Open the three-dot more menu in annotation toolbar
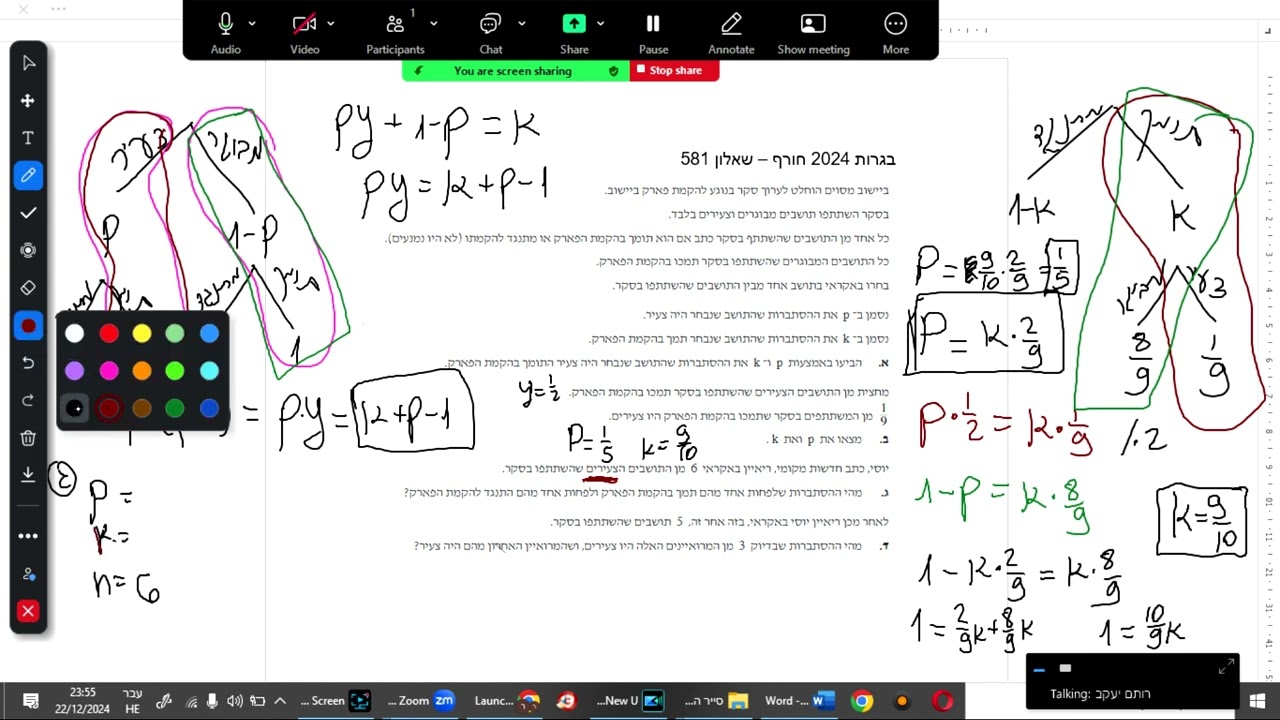1280x720 pixels. click(28, 536)
